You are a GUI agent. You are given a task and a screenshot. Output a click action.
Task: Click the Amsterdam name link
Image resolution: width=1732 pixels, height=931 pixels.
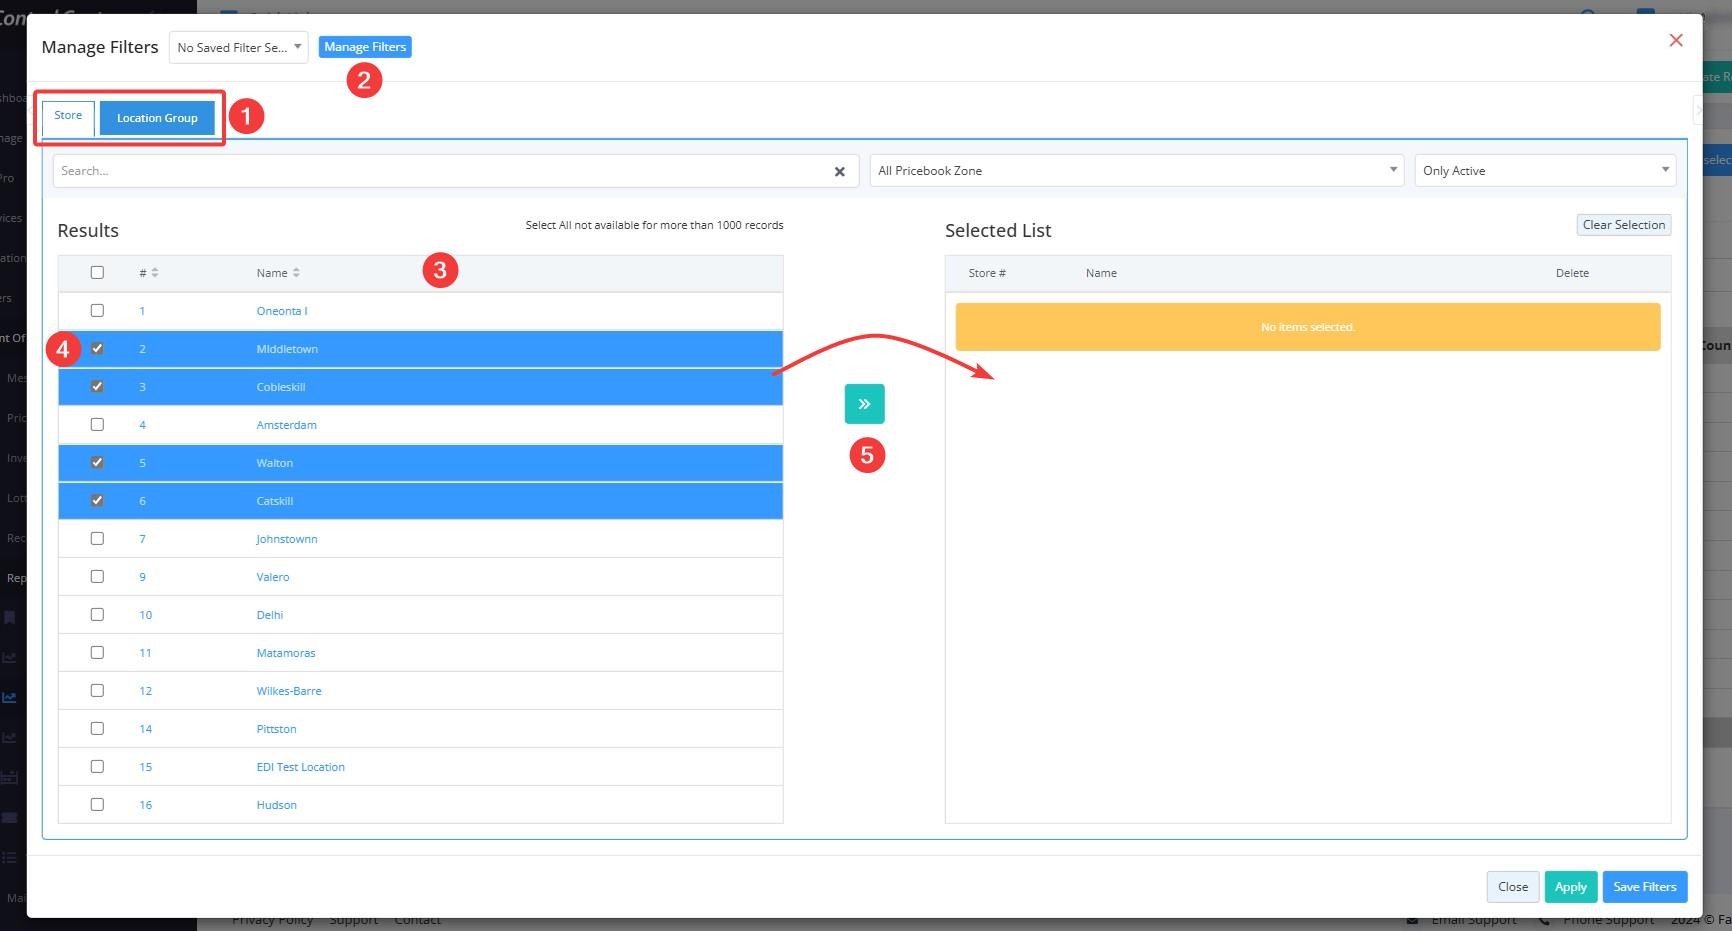(x=286, y=425)
